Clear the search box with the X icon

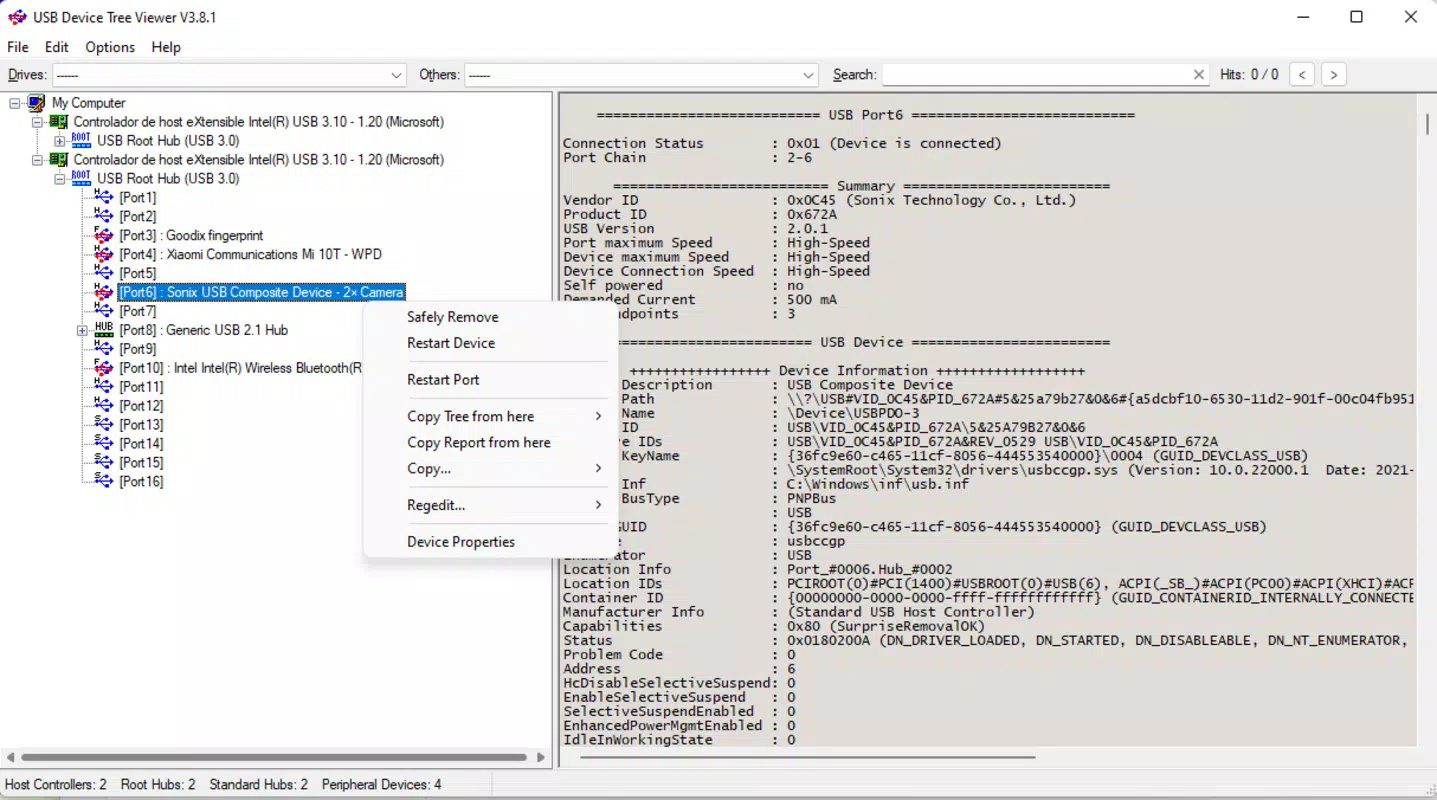click(x=1199, y=75)
